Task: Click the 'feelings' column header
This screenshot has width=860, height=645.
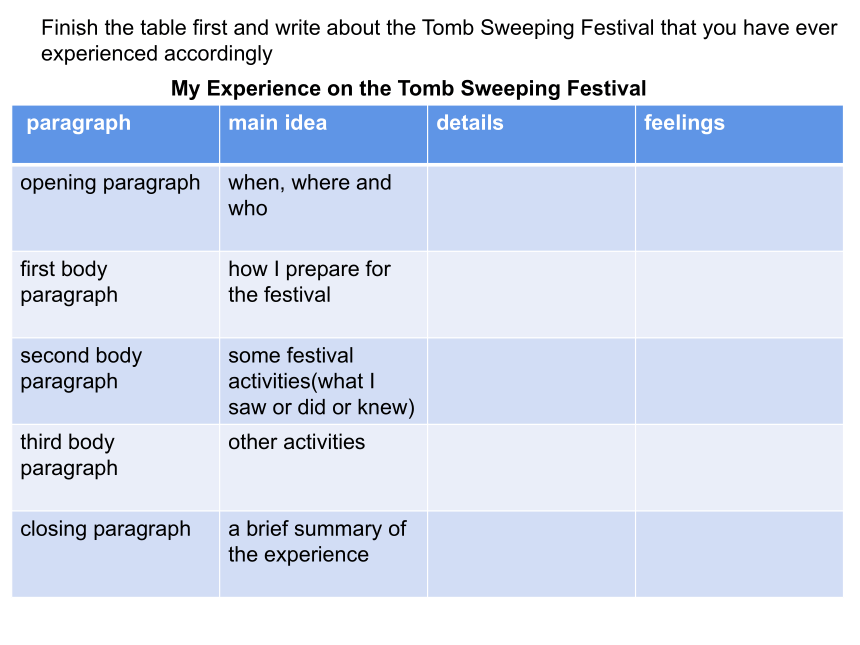Action: (x=739, y=134)
